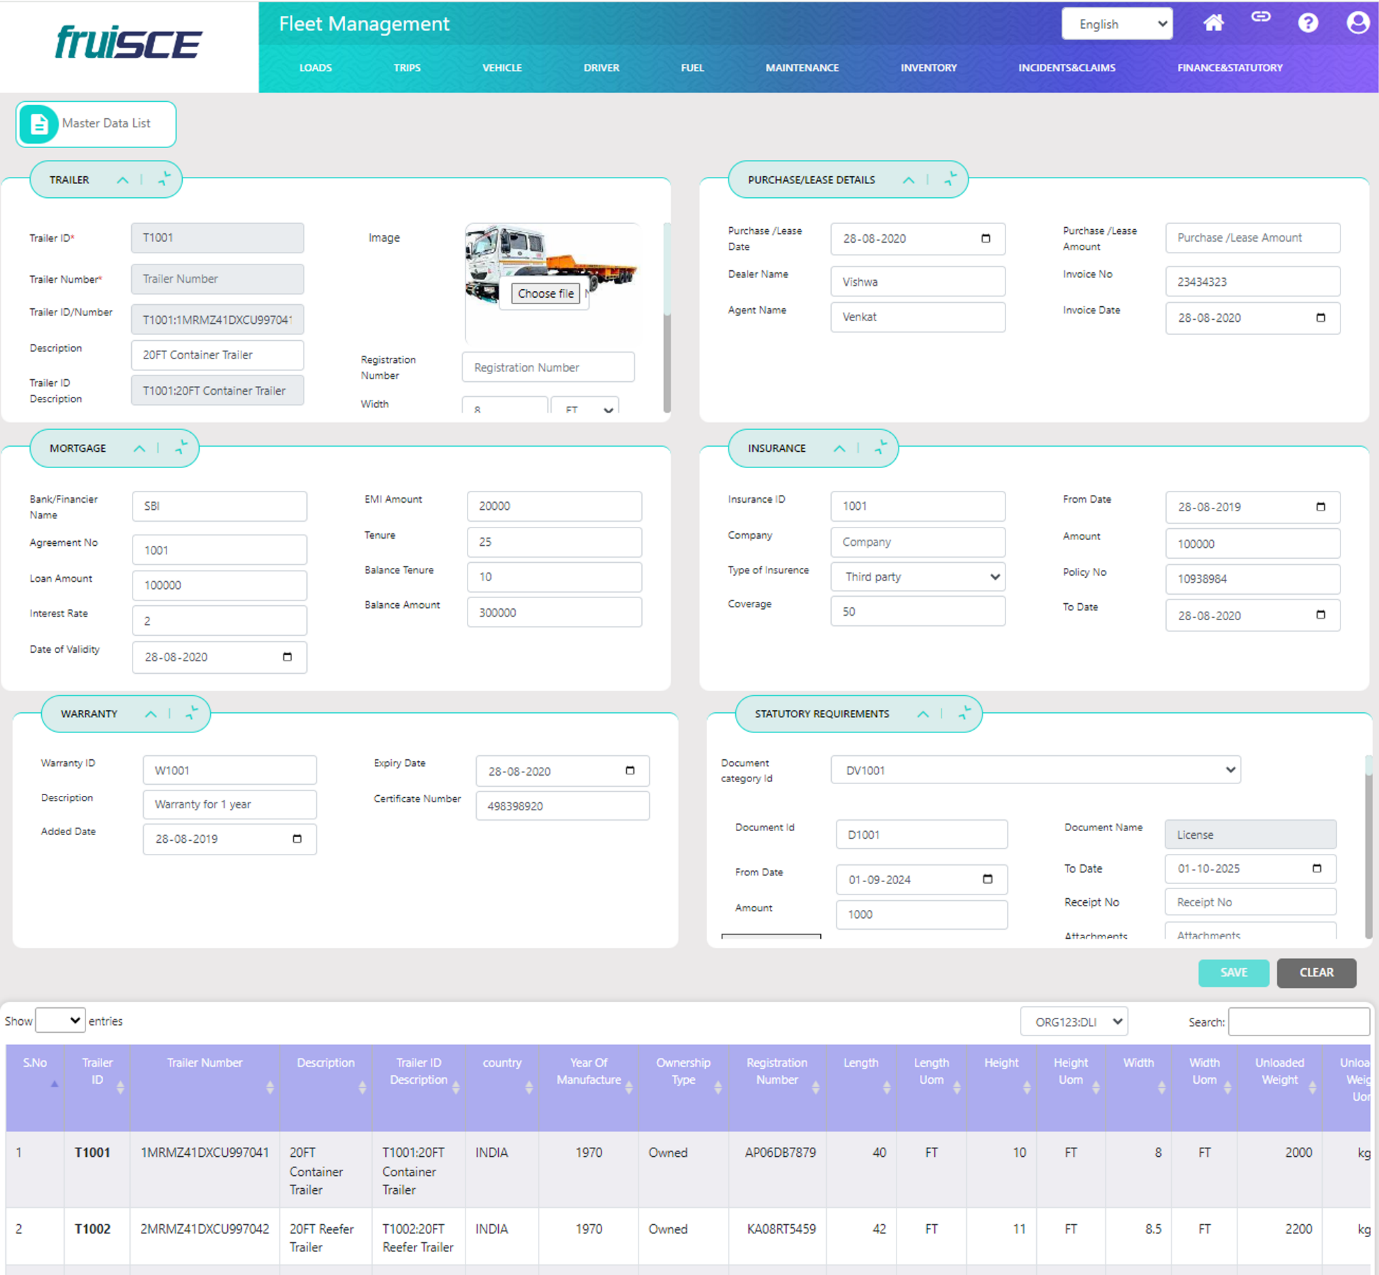This screenshot has height=1275, width=1379.
Task: Open the VEHICLE menu
Action: coord(502,68)
